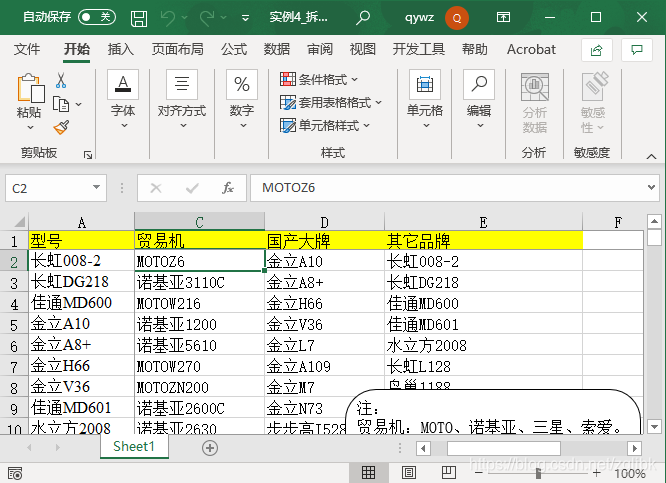Switch to 开发工具 tab
666x483 pixels.
418,49
